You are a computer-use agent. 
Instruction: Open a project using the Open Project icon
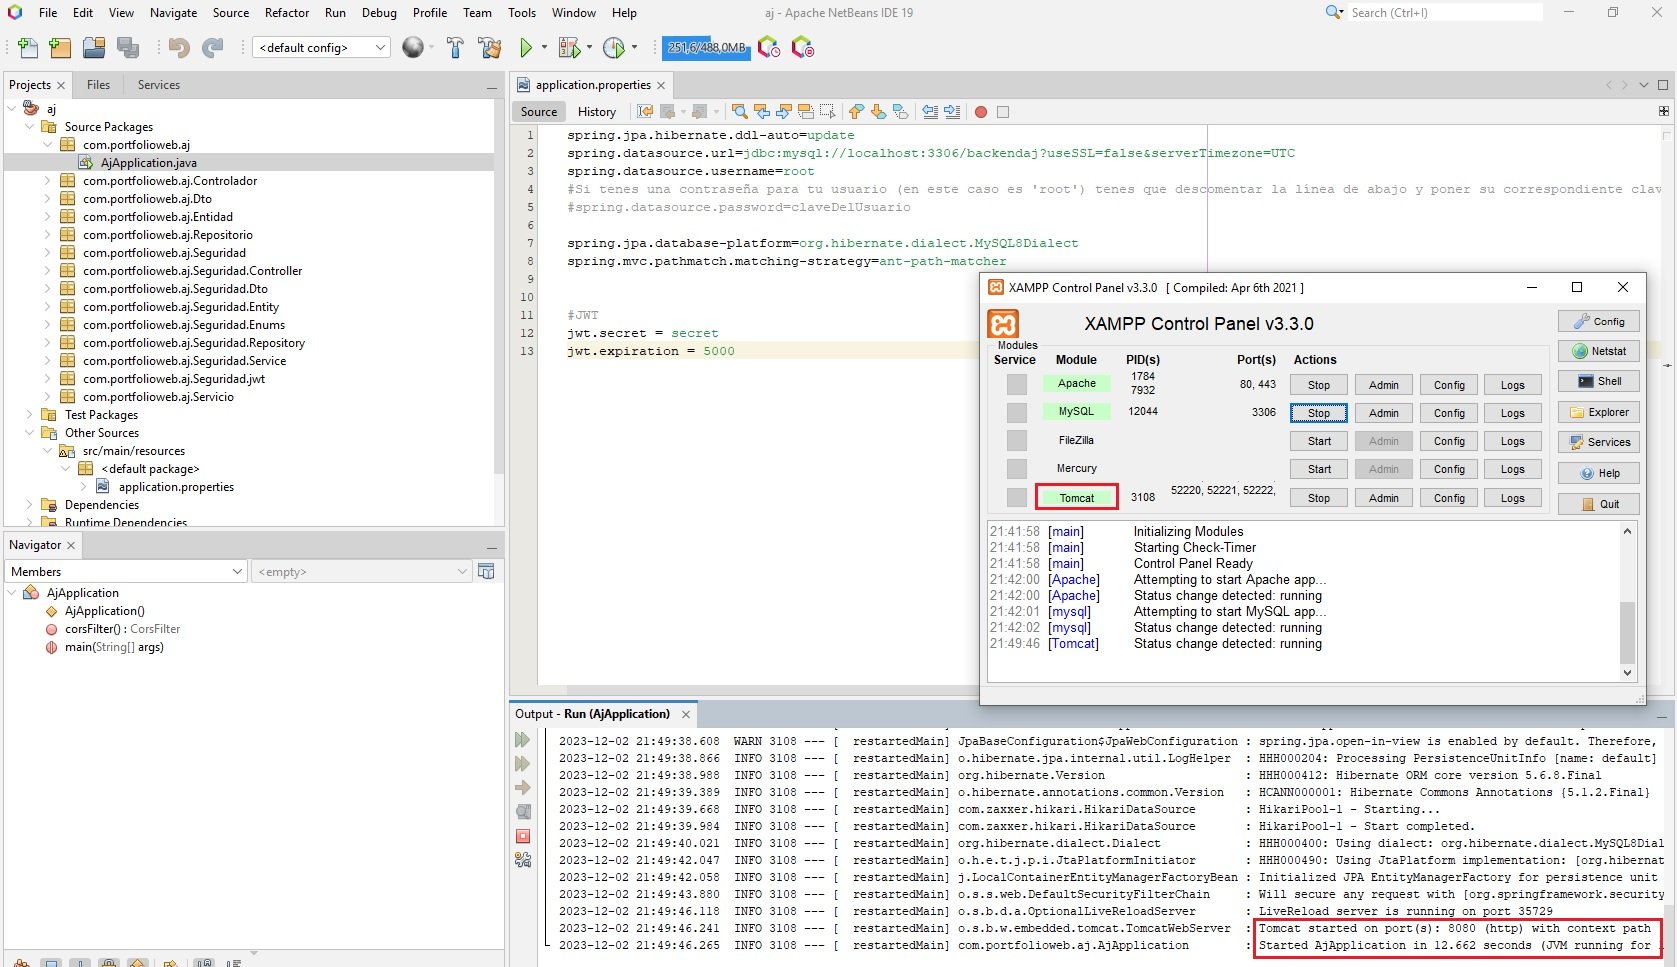point(94,47)
